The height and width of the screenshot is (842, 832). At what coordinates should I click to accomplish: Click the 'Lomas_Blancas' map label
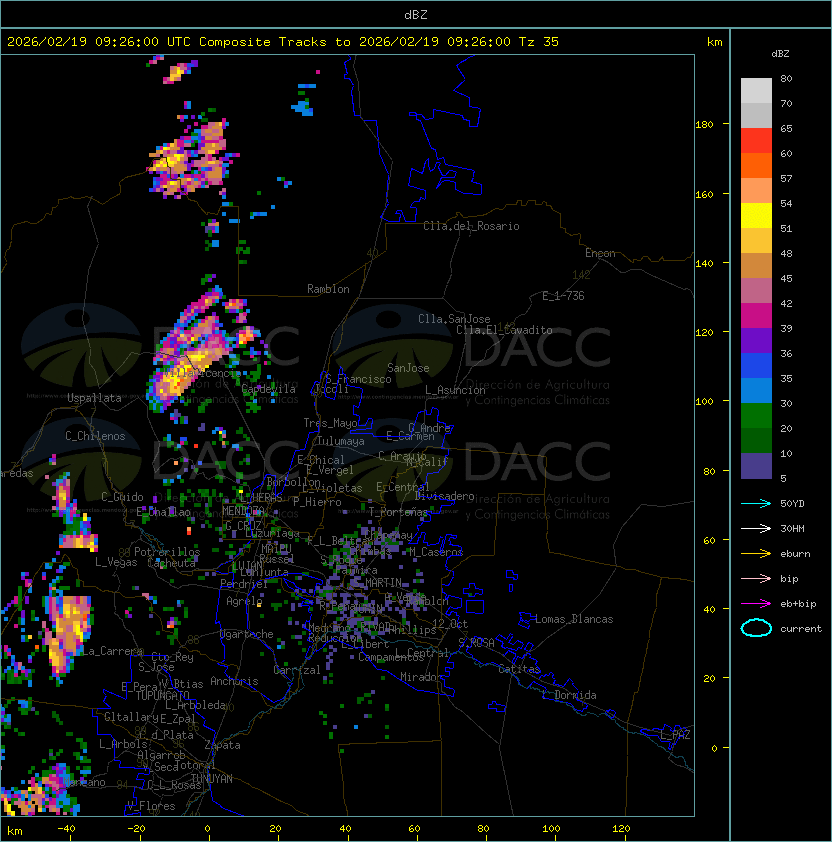point(574,619)
